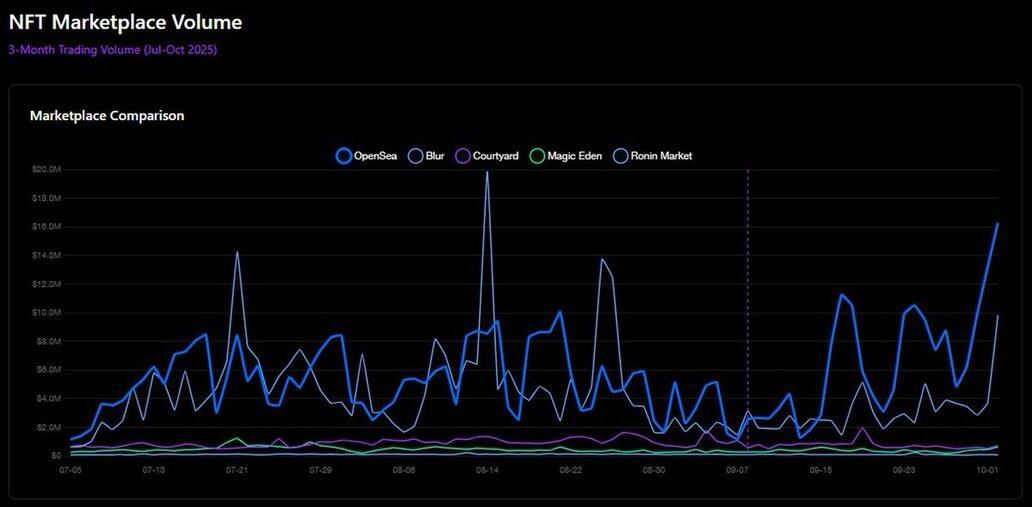
Task: Select the tallest Blur spike near 08-14
Action: click(487, 173)
